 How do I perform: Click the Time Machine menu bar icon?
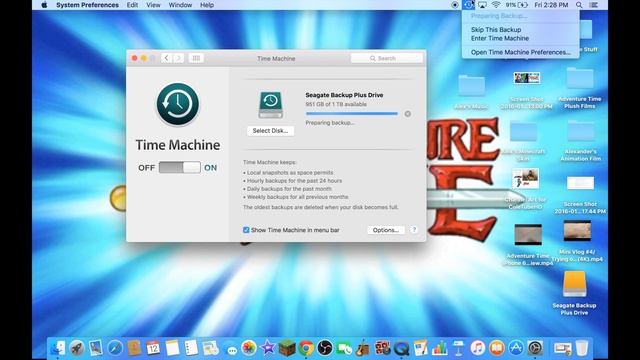tap(468, 5)
